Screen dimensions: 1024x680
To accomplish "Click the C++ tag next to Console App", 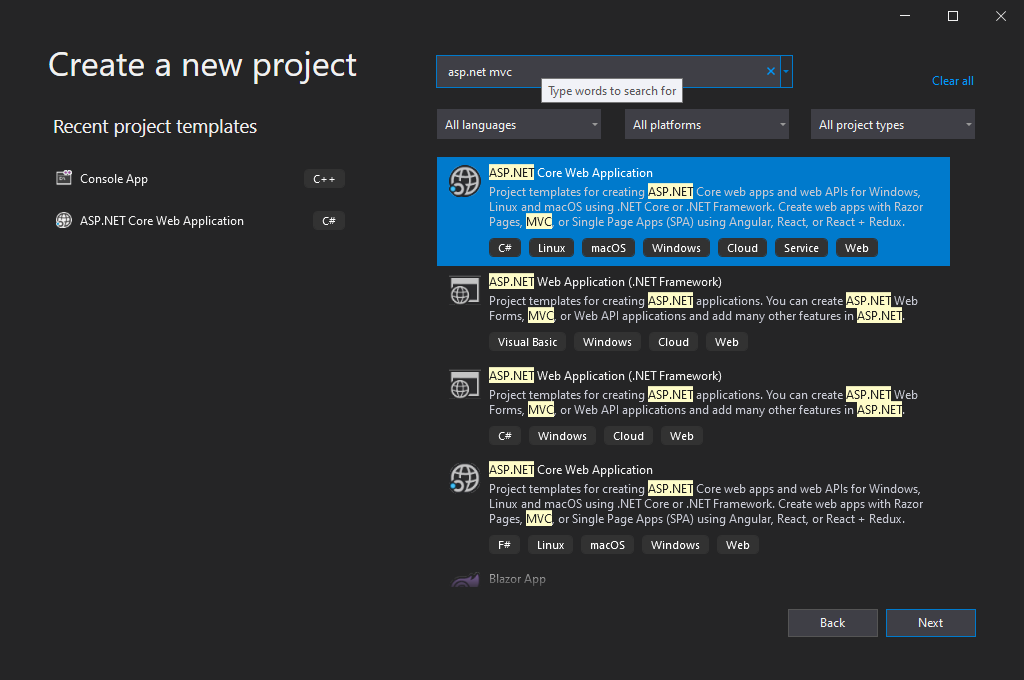I will 324,178.
